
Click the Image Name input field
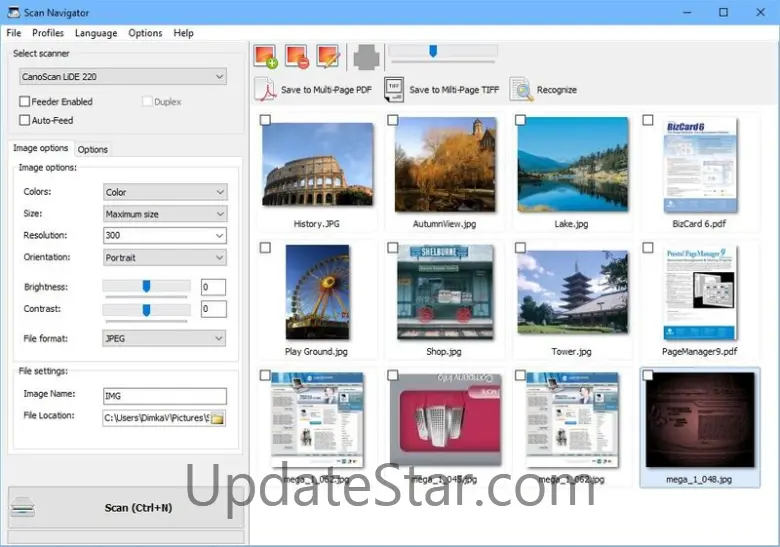(165, 396)
